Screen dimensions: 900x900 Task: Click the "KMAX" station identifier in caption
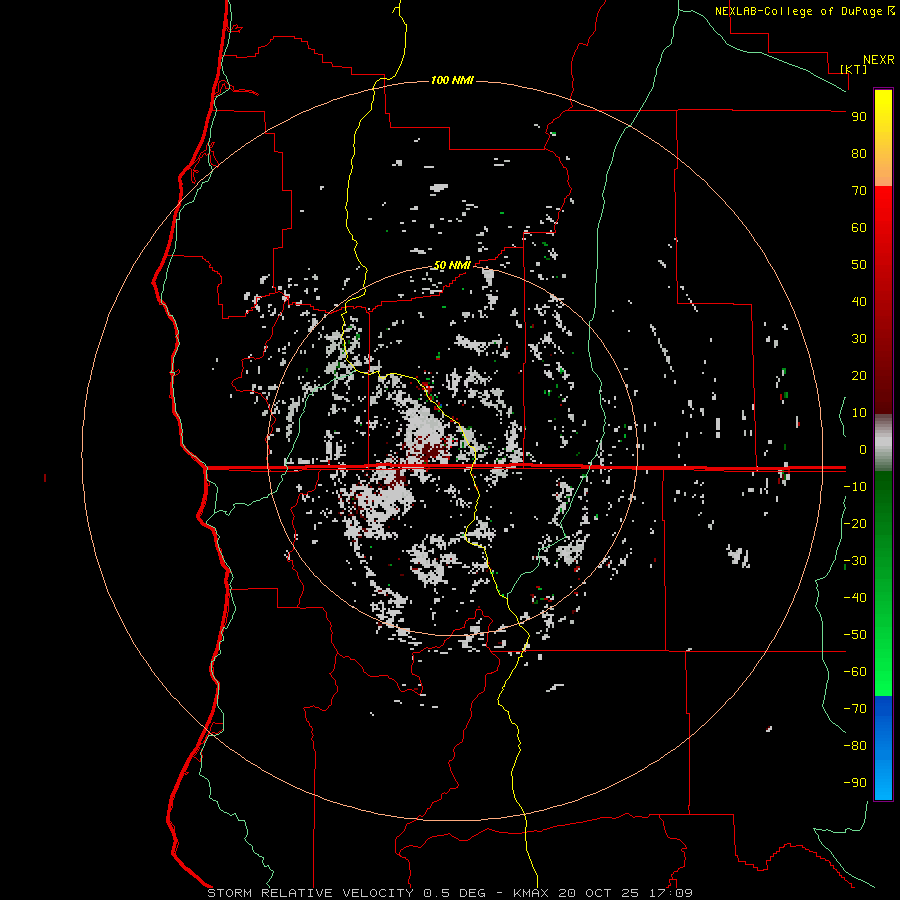pyautogui.click(x=530, y=893)
